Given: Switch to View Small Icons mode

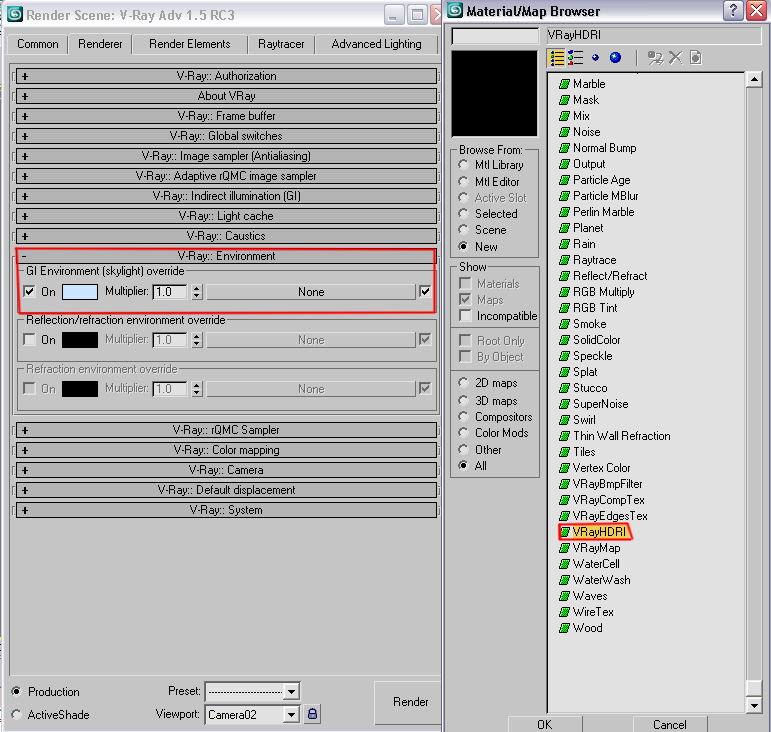Looking at the screenshot, I should coord(596,58).
